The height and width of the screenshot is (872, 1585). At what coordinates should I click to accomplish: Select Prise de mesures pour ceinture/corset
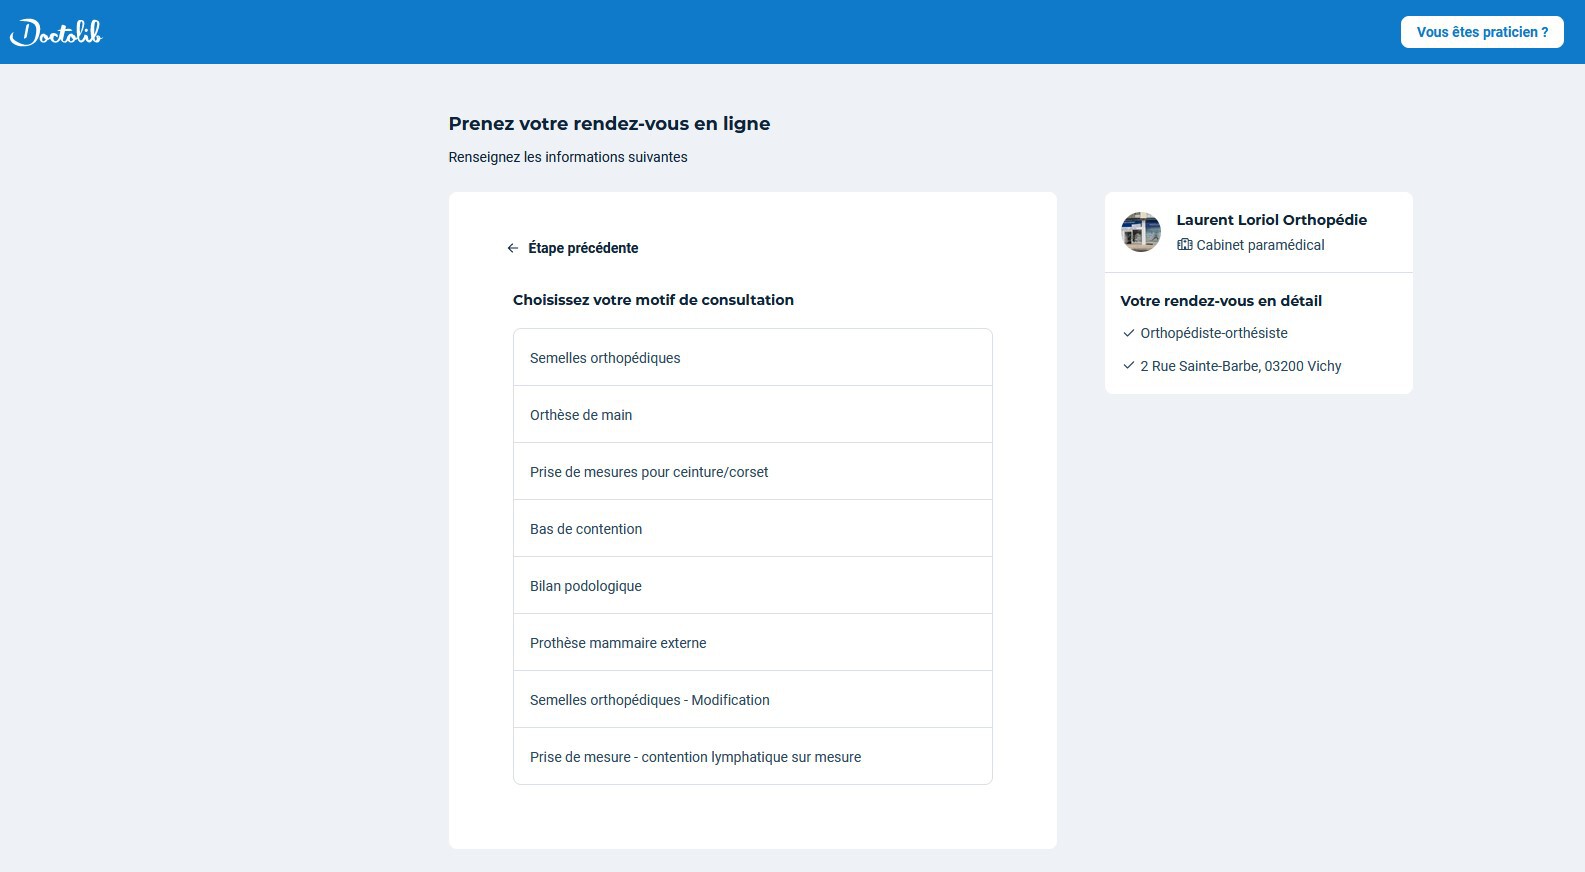tap(753, 472)
